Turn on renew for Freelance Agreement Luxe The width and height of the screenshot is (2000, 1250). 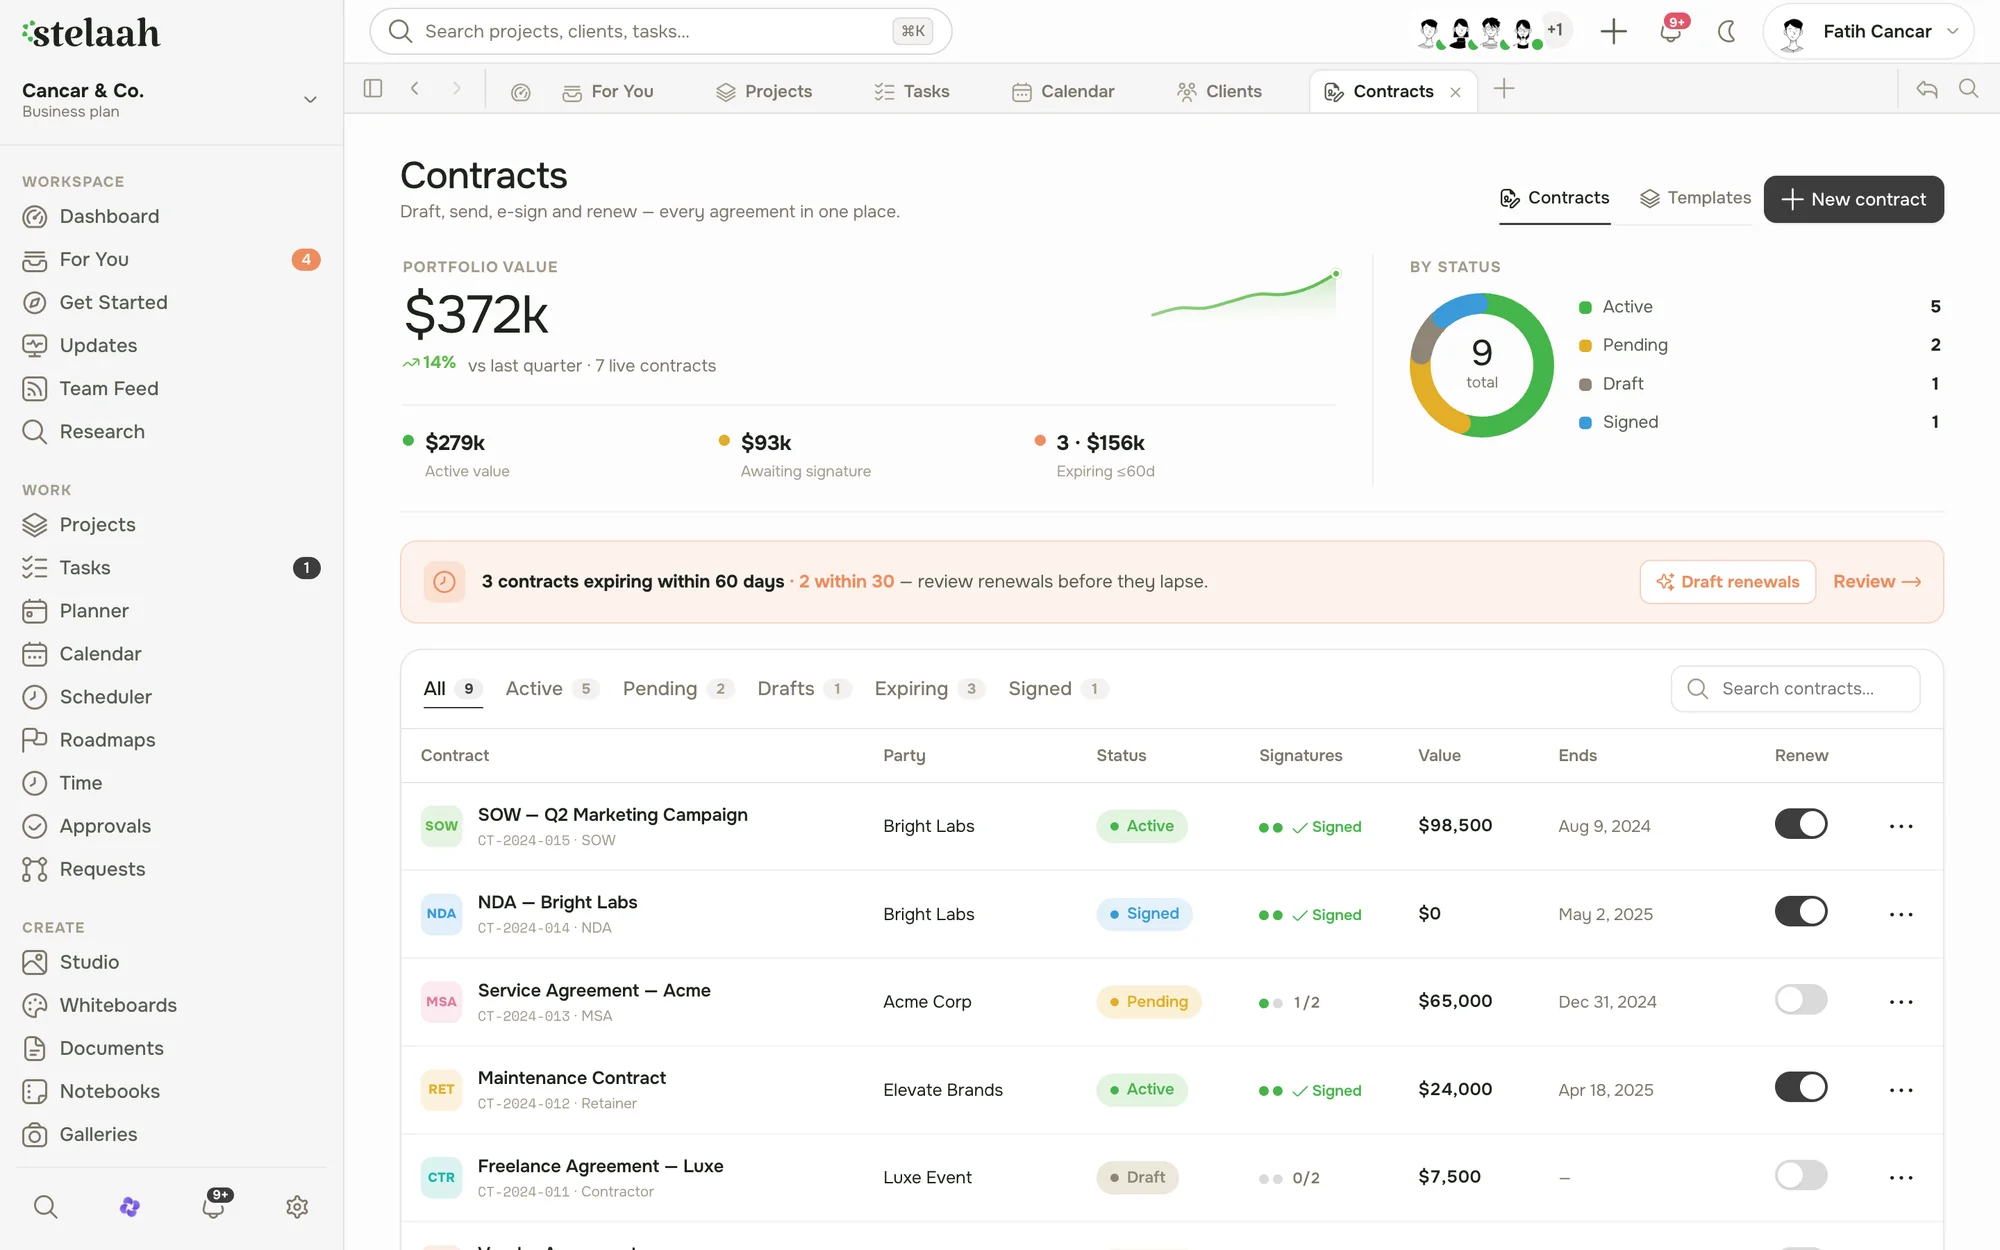tap(1801, 1175)
